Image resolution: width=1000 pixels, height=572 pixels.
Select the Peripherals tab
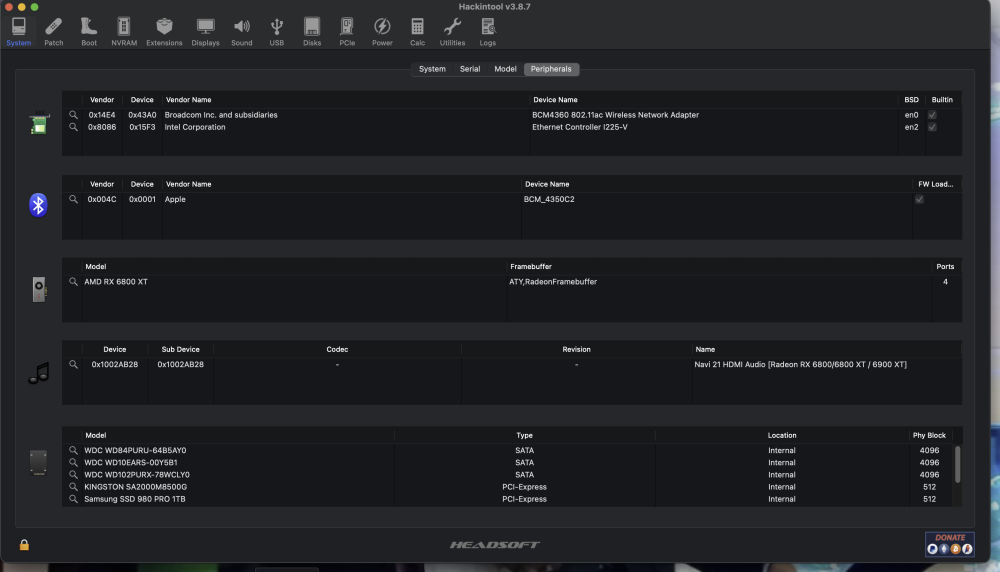pyautogui.click(x=551, y=69)
